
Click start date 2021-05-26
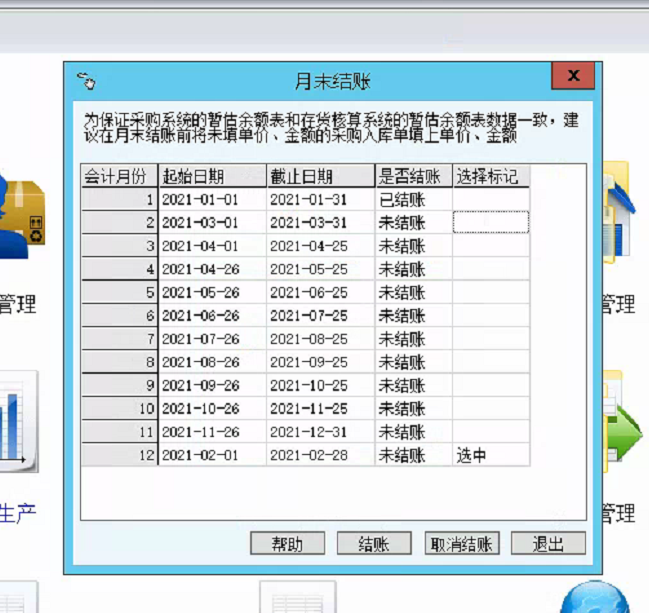click(x=212, y=293)
